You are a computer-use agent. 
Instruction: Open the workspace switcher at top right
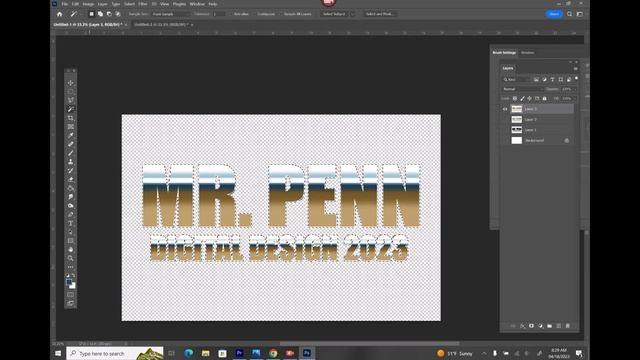click(x=580, y=14)
